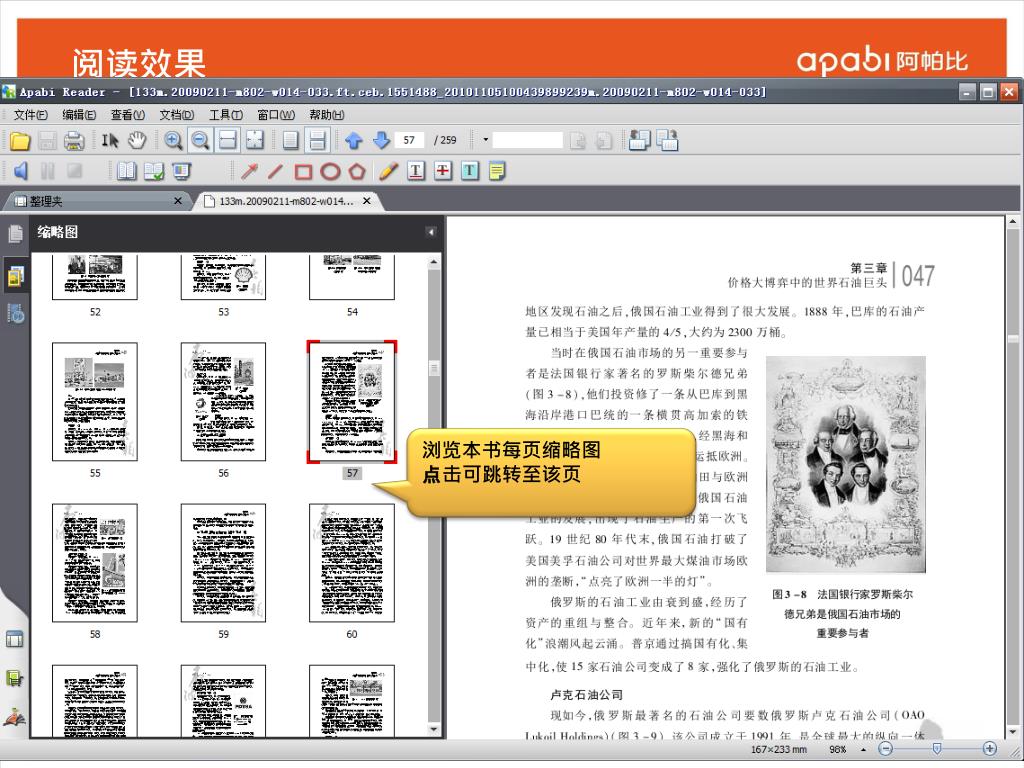Open the document outline sidebar icon
The image size is (1024, 768).
(x=15, y=234)
